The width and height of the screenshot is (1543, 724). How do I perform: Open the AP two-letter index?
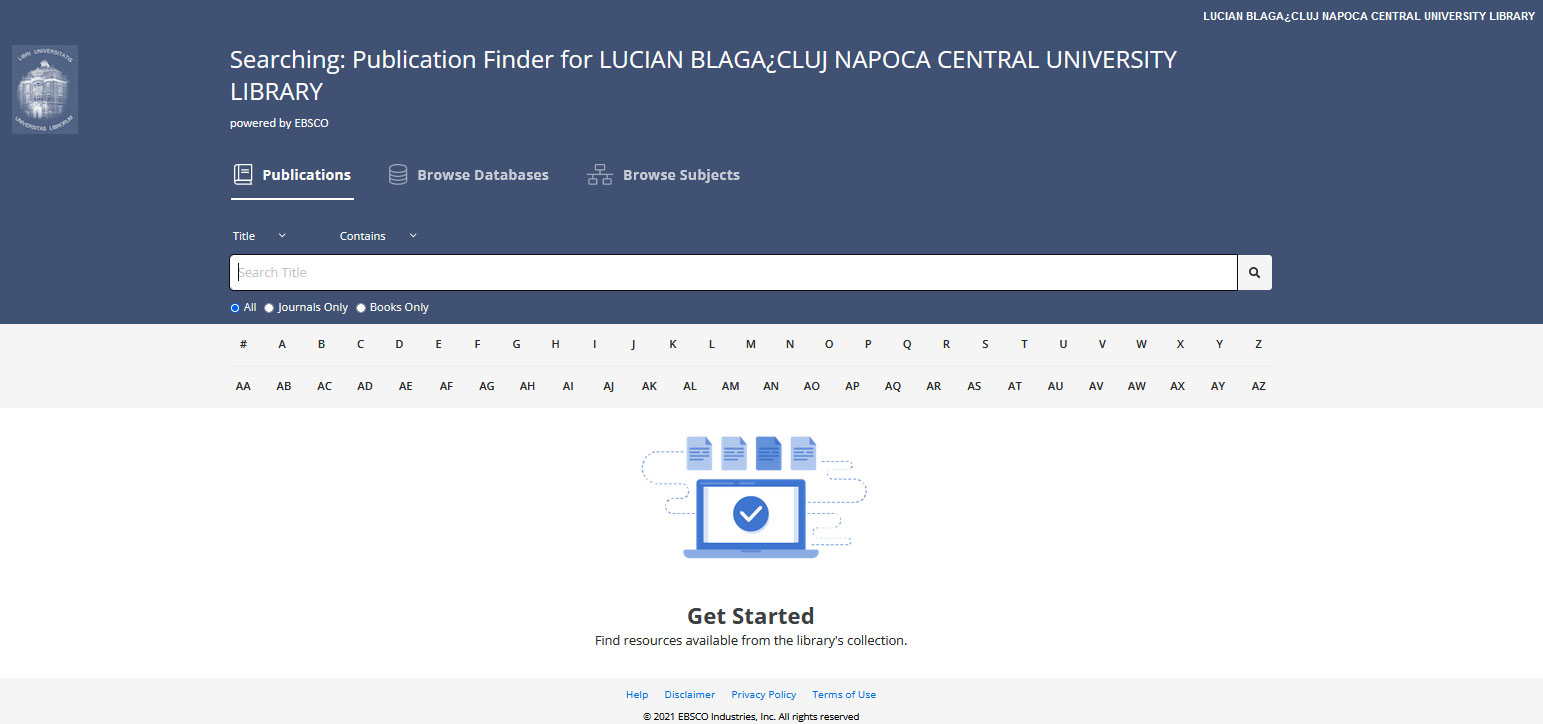pyautogui.click(x=852, y=386)
